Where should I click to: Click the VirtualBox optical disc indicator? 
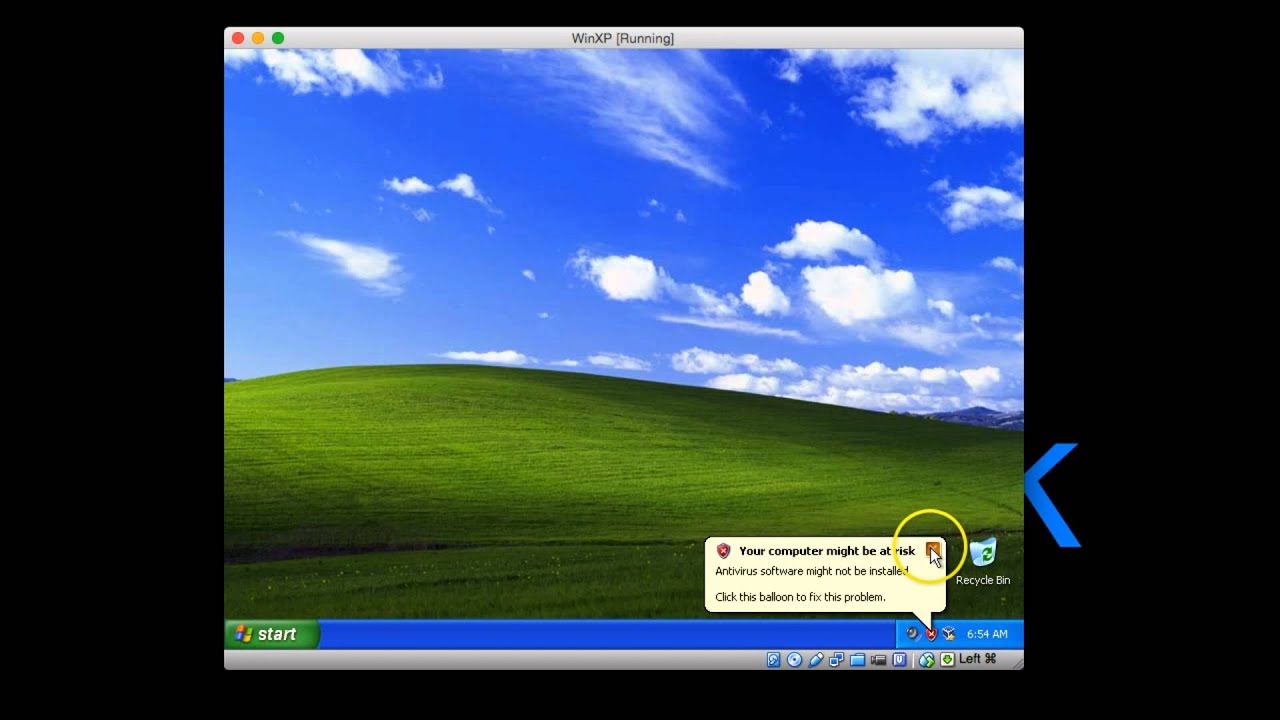coord(794,659)
